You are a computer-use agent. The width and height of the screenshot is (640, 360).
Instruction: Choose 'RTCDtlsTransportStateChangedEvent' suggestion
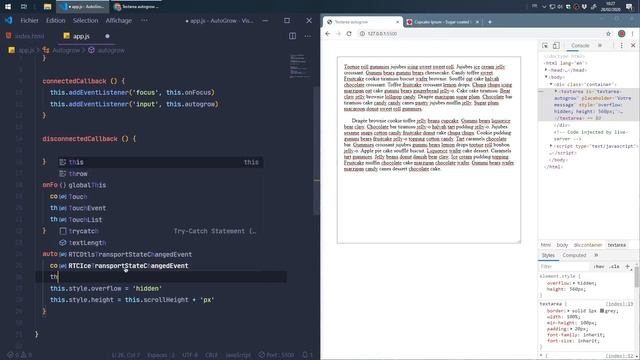160,254
